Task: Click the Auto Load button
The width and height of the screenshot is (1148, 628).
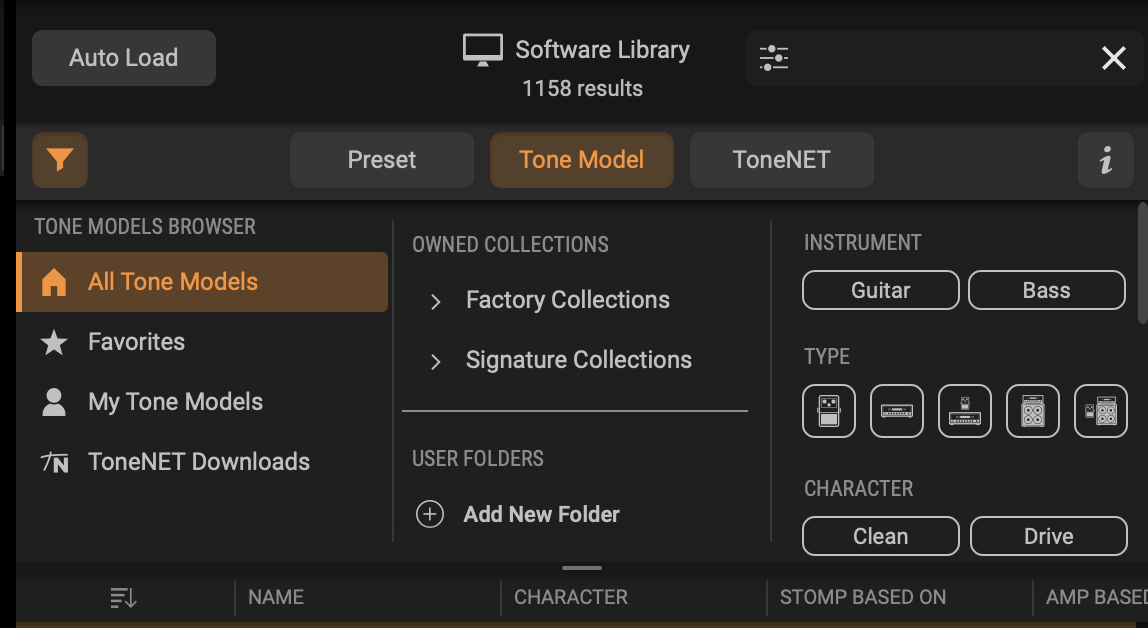Action: tap(124, 58)
